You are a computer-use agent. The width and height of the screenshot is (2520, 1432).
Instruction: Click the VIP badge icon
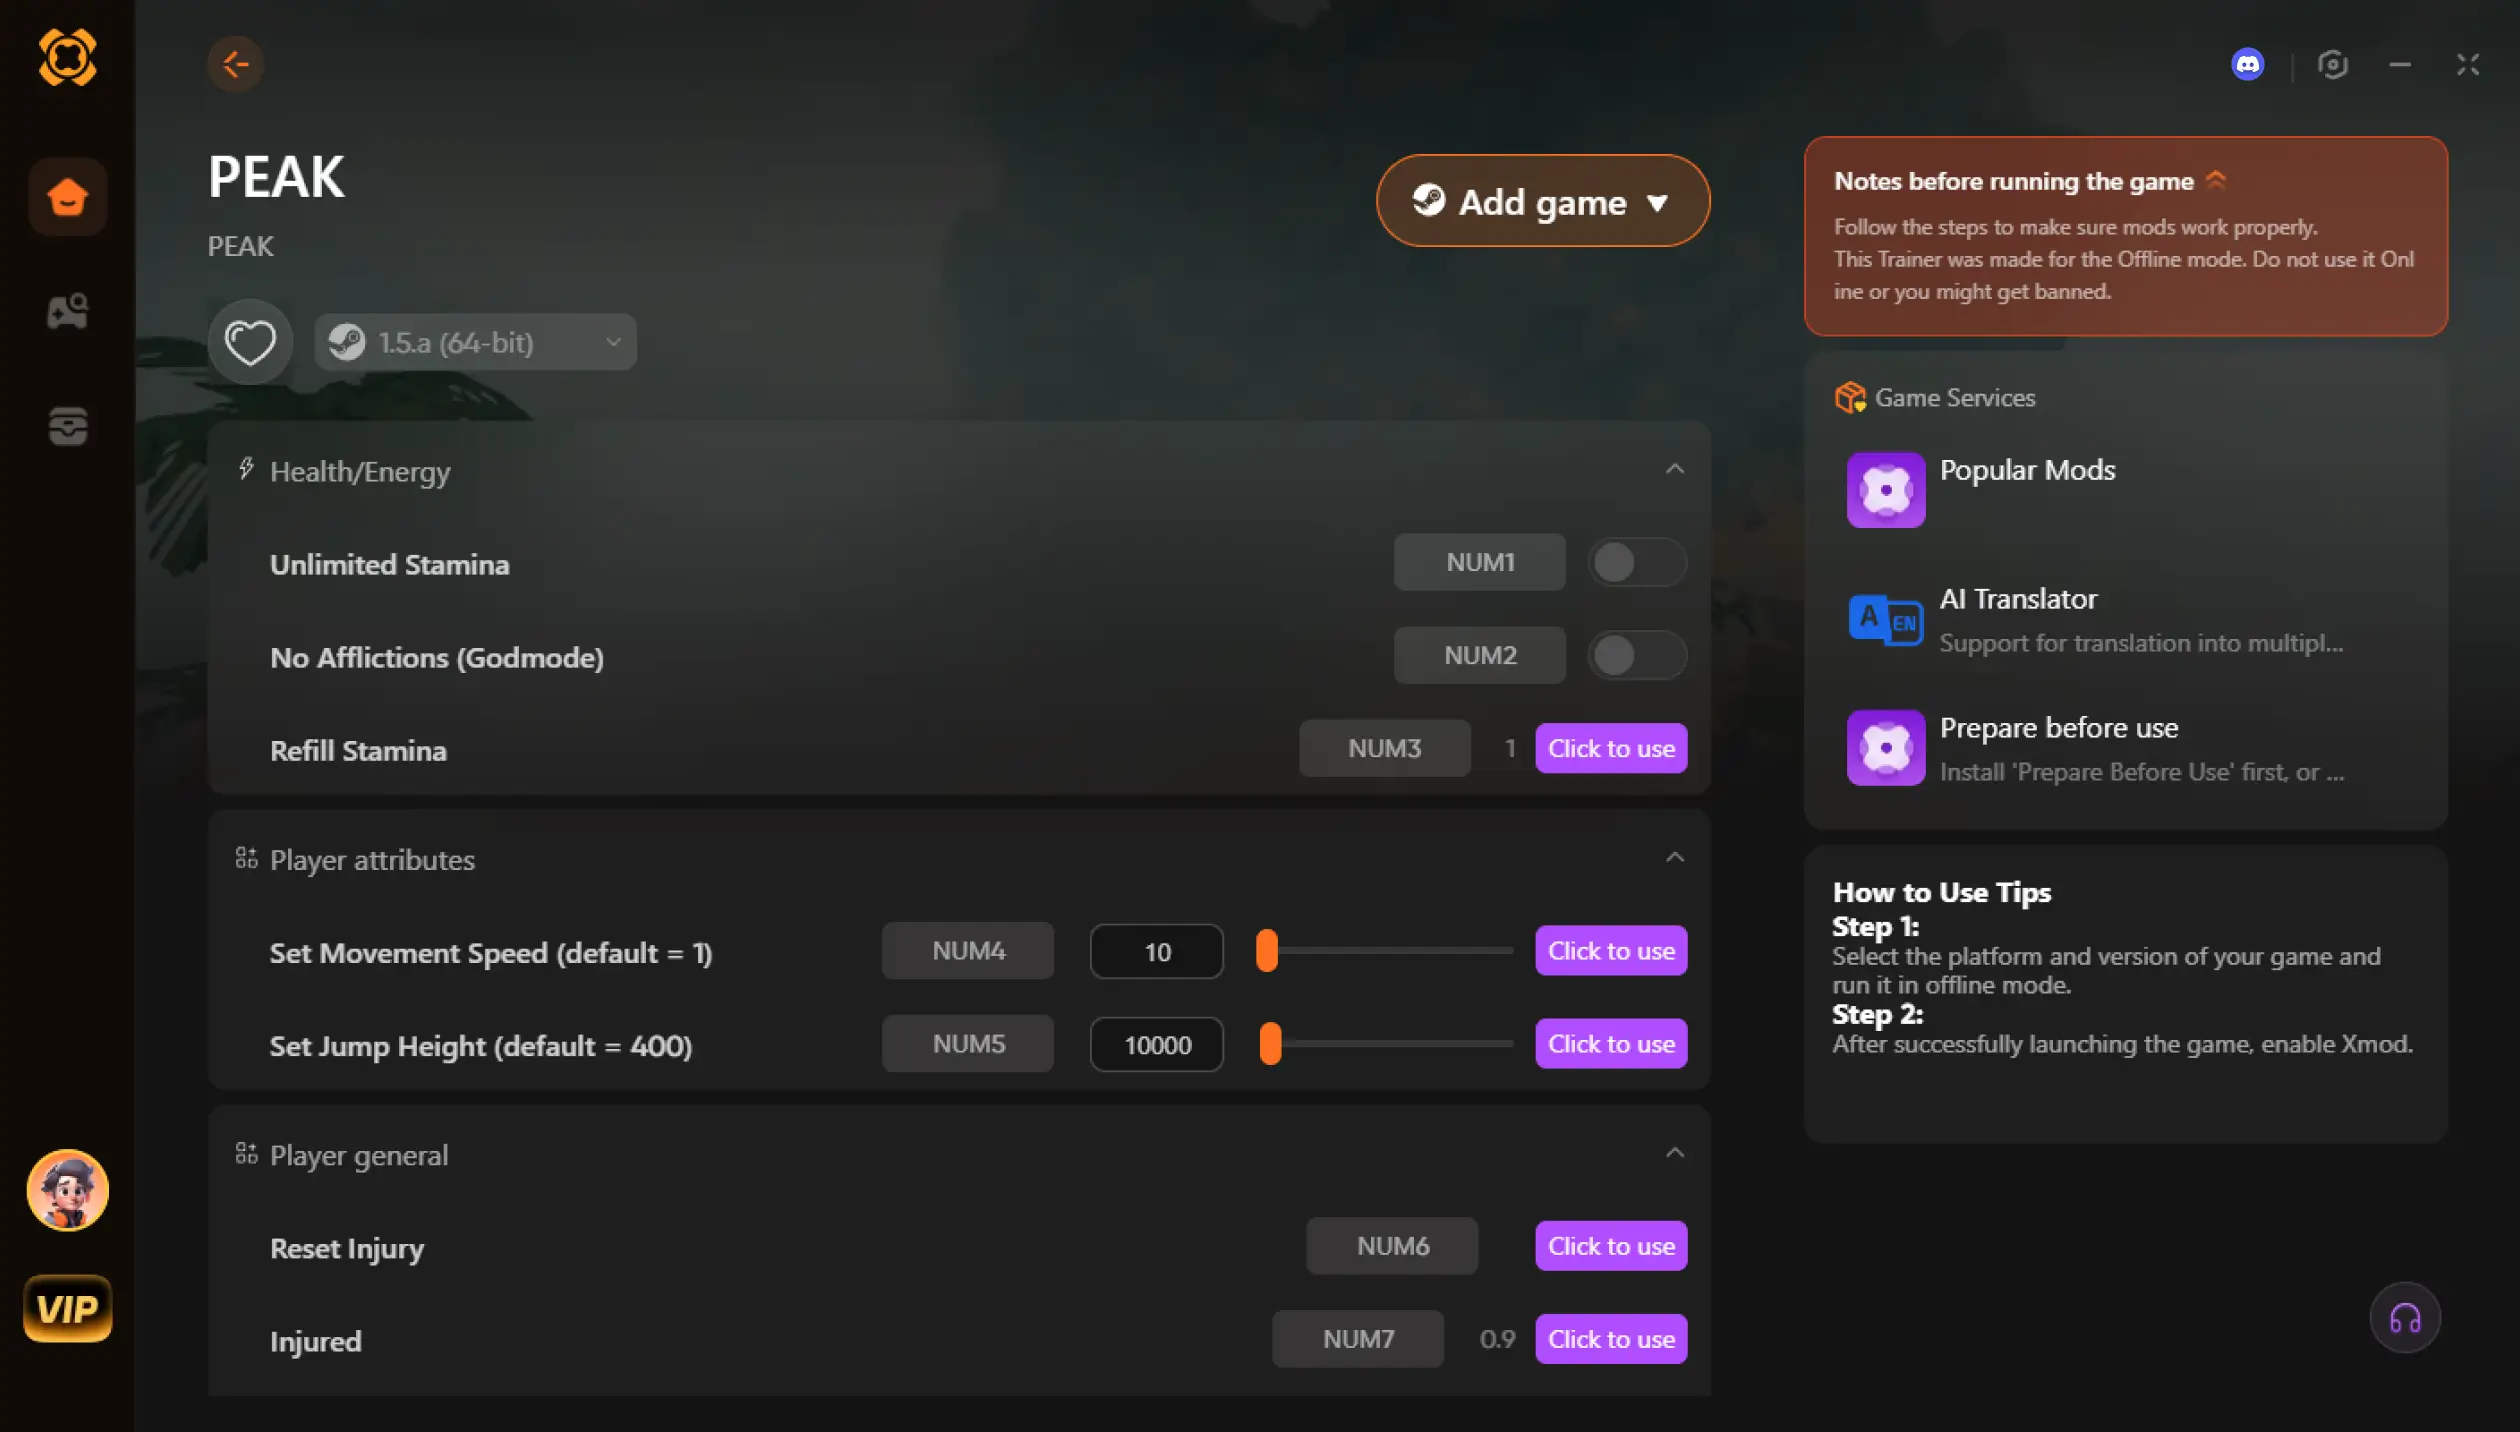67,1308
